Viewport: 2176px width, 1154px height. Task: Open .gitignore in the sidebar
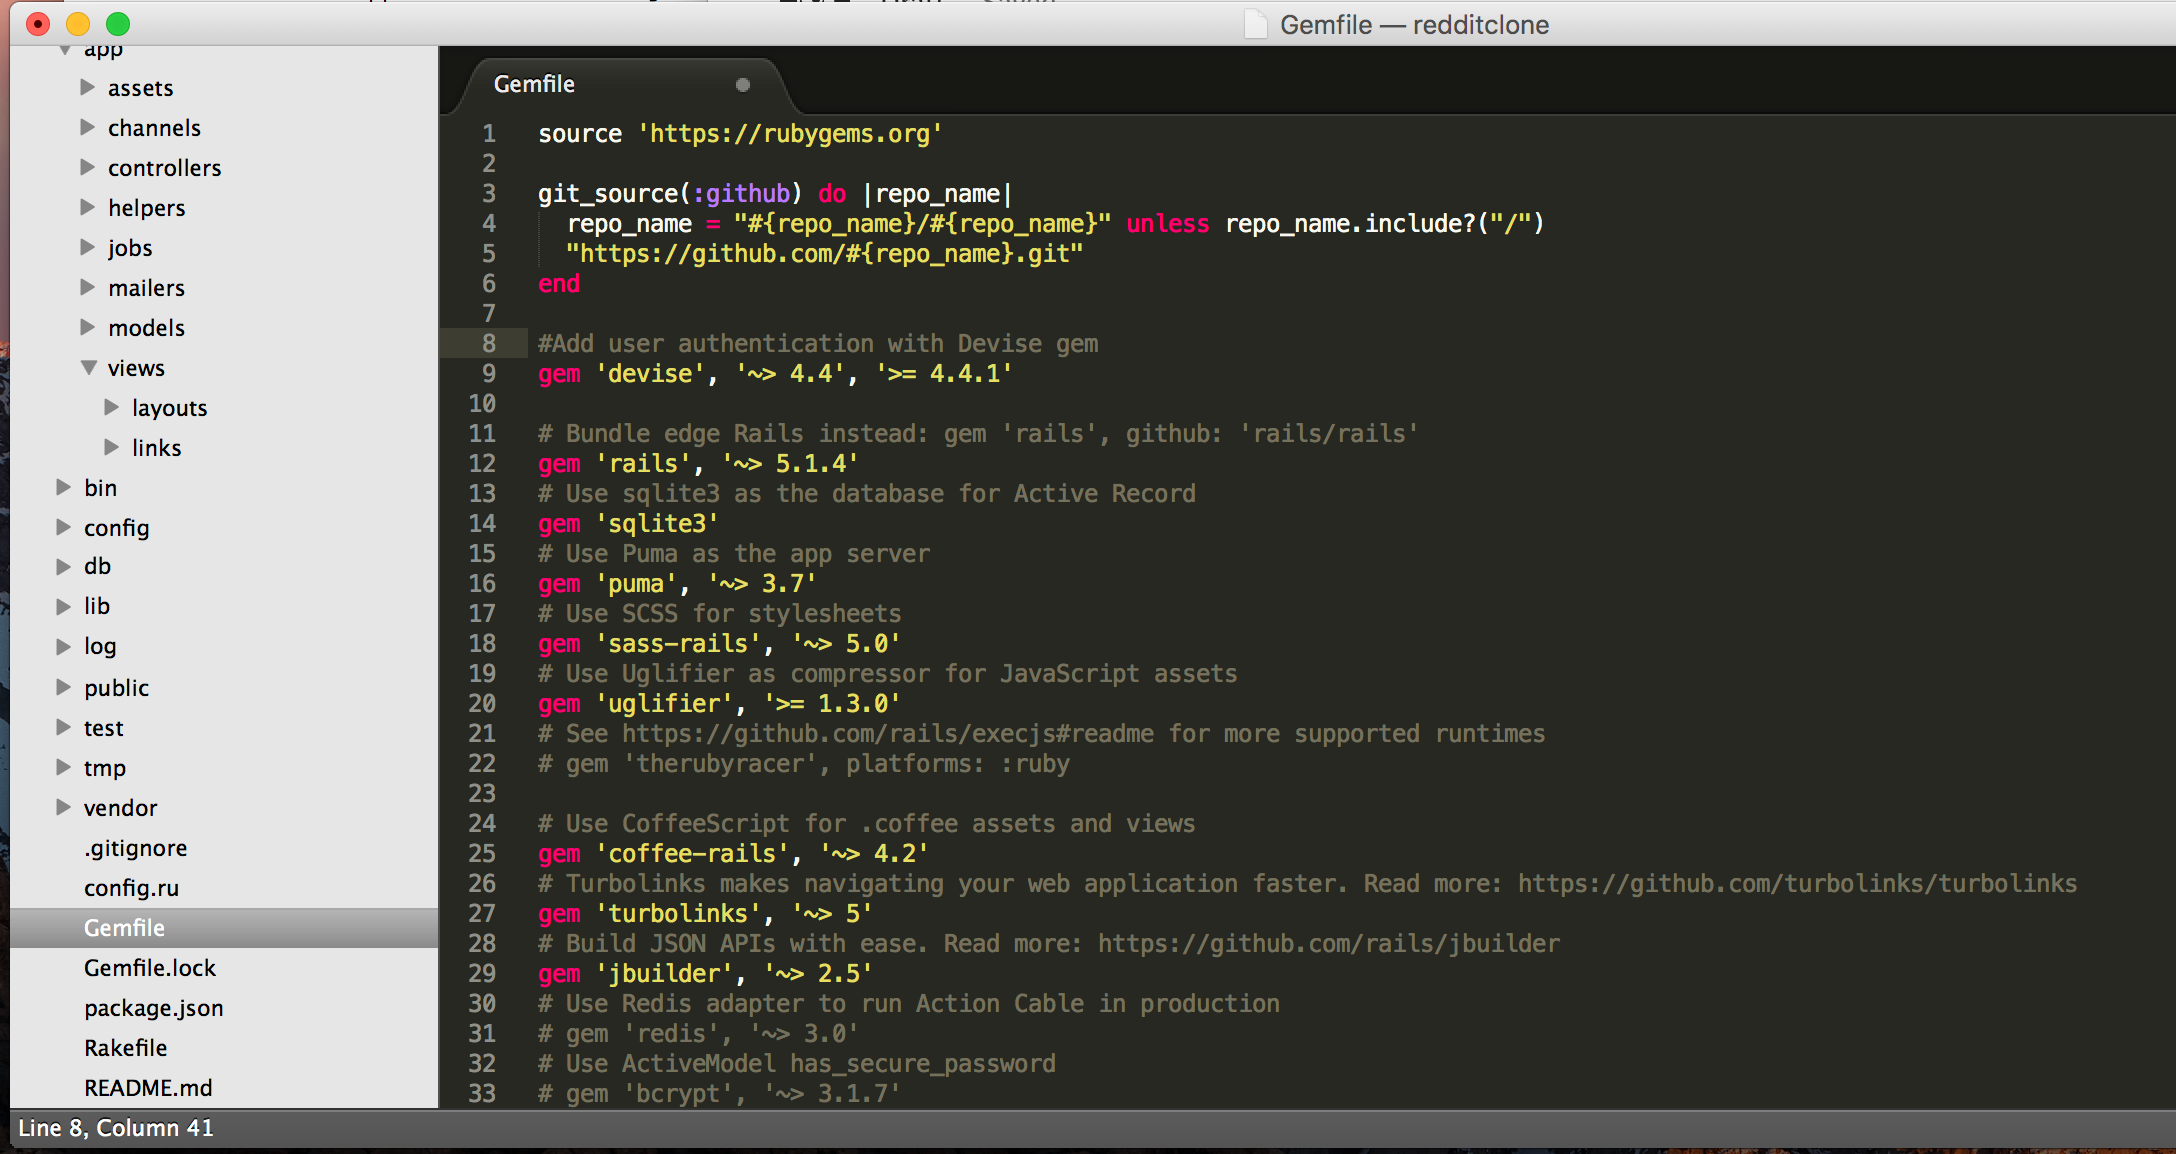click(135, 848)
